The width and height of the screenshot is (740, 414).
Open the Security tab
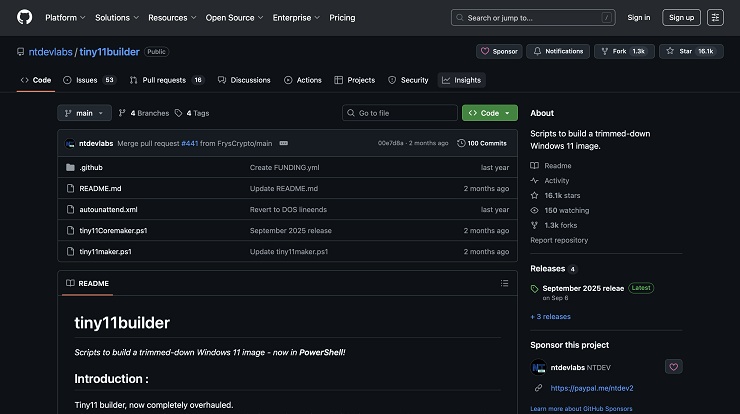[408, 80]
